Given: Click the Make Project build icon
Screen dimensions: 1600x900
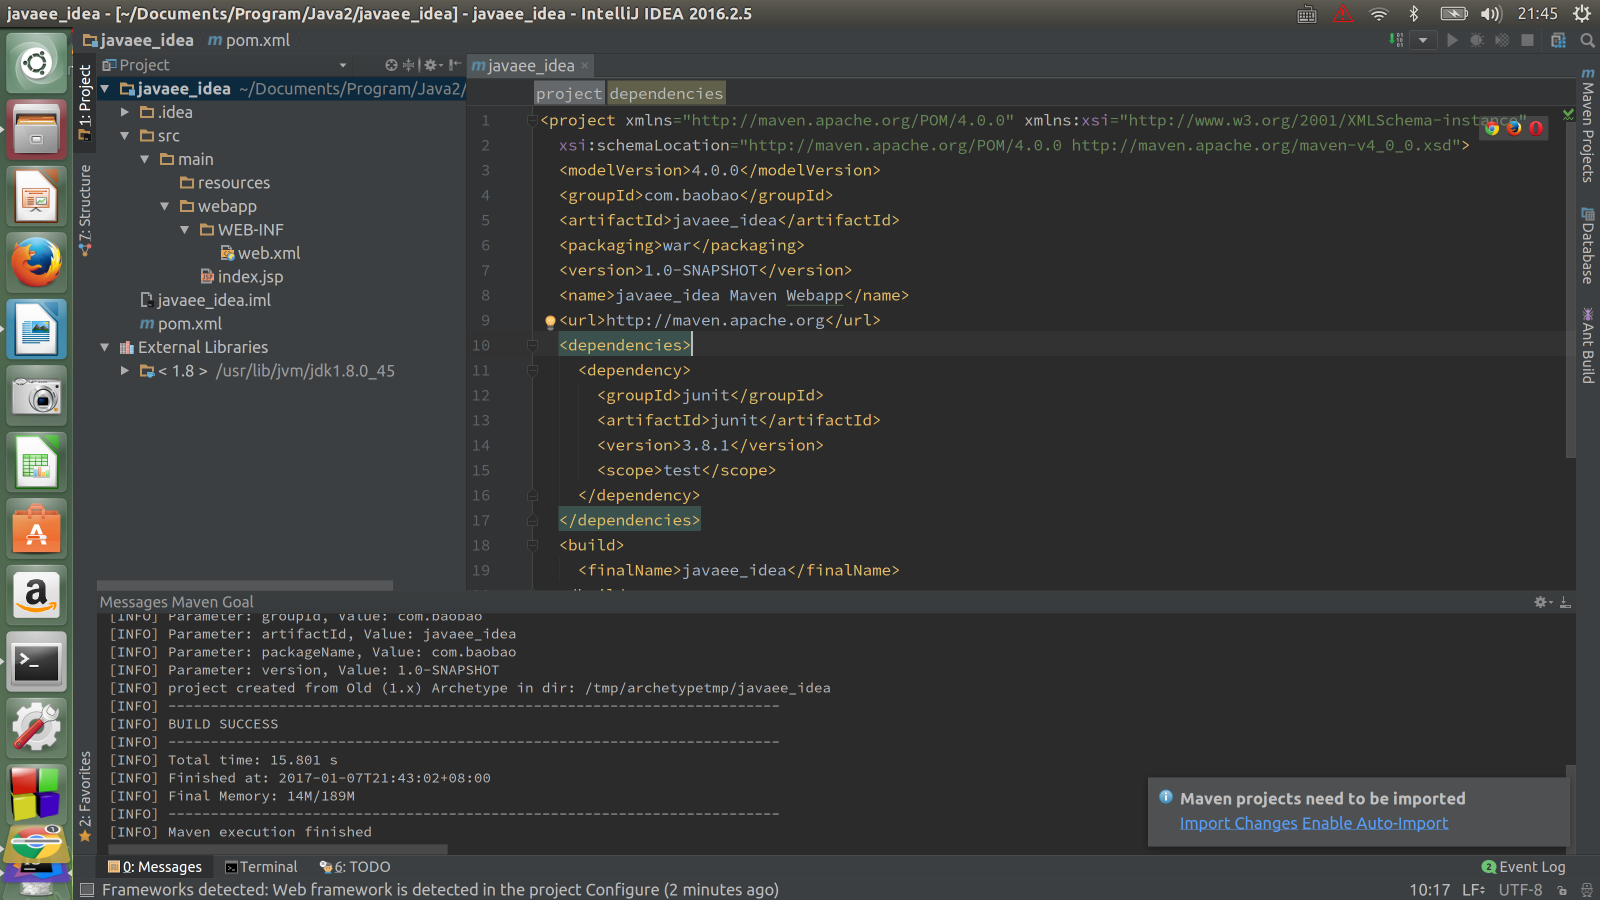Looking at the screenshot, I should click(1396, 40).
